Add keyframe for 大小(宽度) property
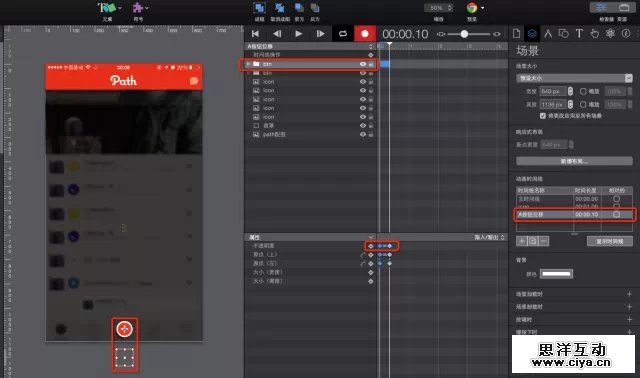640x378 pixels. (371, 272)
